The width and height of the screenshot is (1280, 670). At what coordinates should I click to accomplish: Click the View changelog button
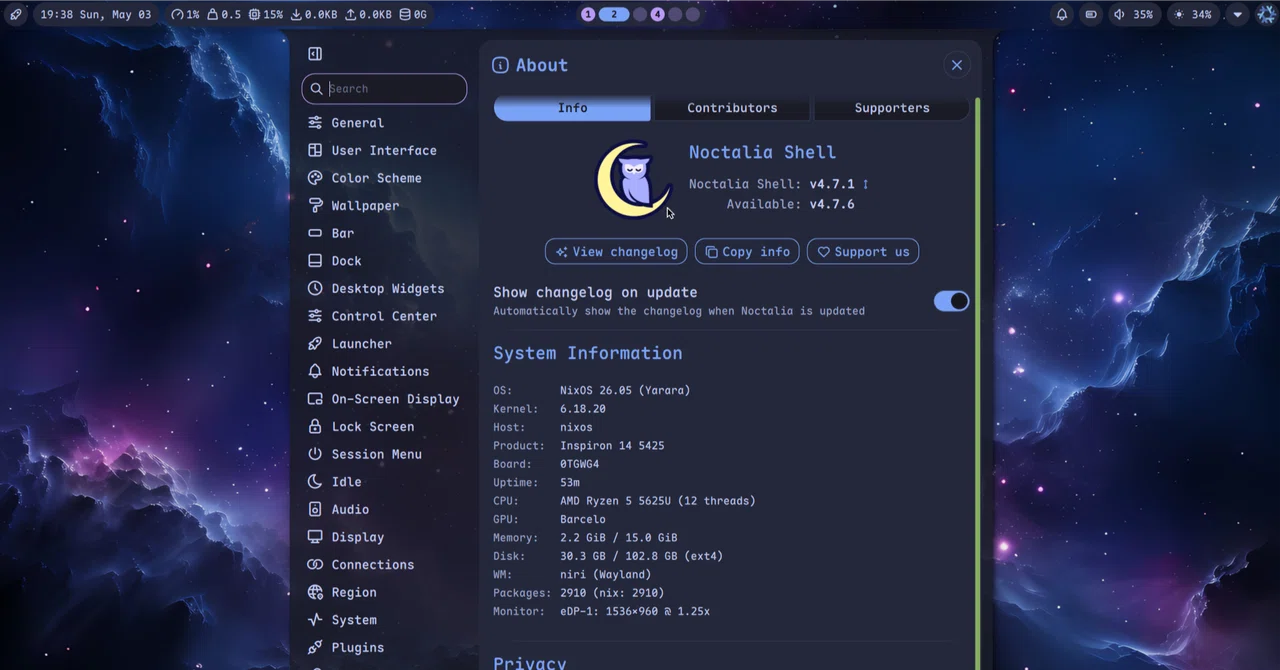click(x=616, y=252)
